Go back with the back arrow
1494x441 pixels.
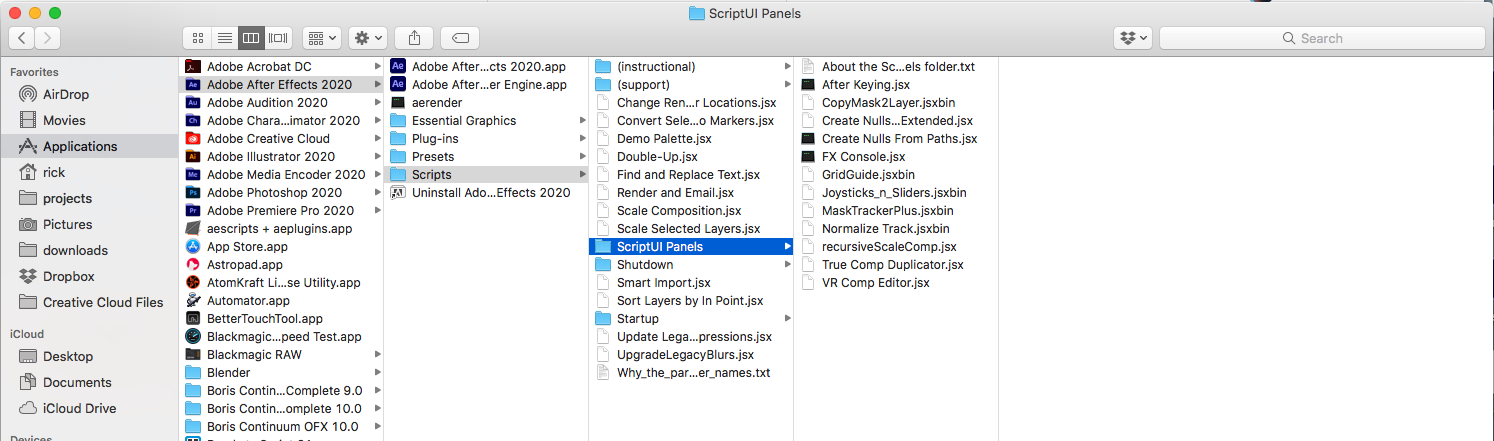[22, 38]
